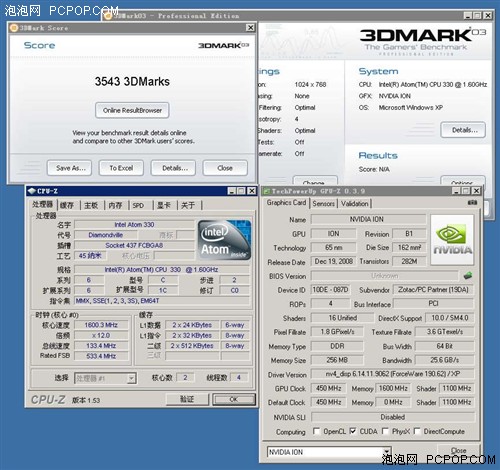The image size is (500, 470).
Task: Click the camera screenshot icon in GPU-Z
Action: point(472,202)
